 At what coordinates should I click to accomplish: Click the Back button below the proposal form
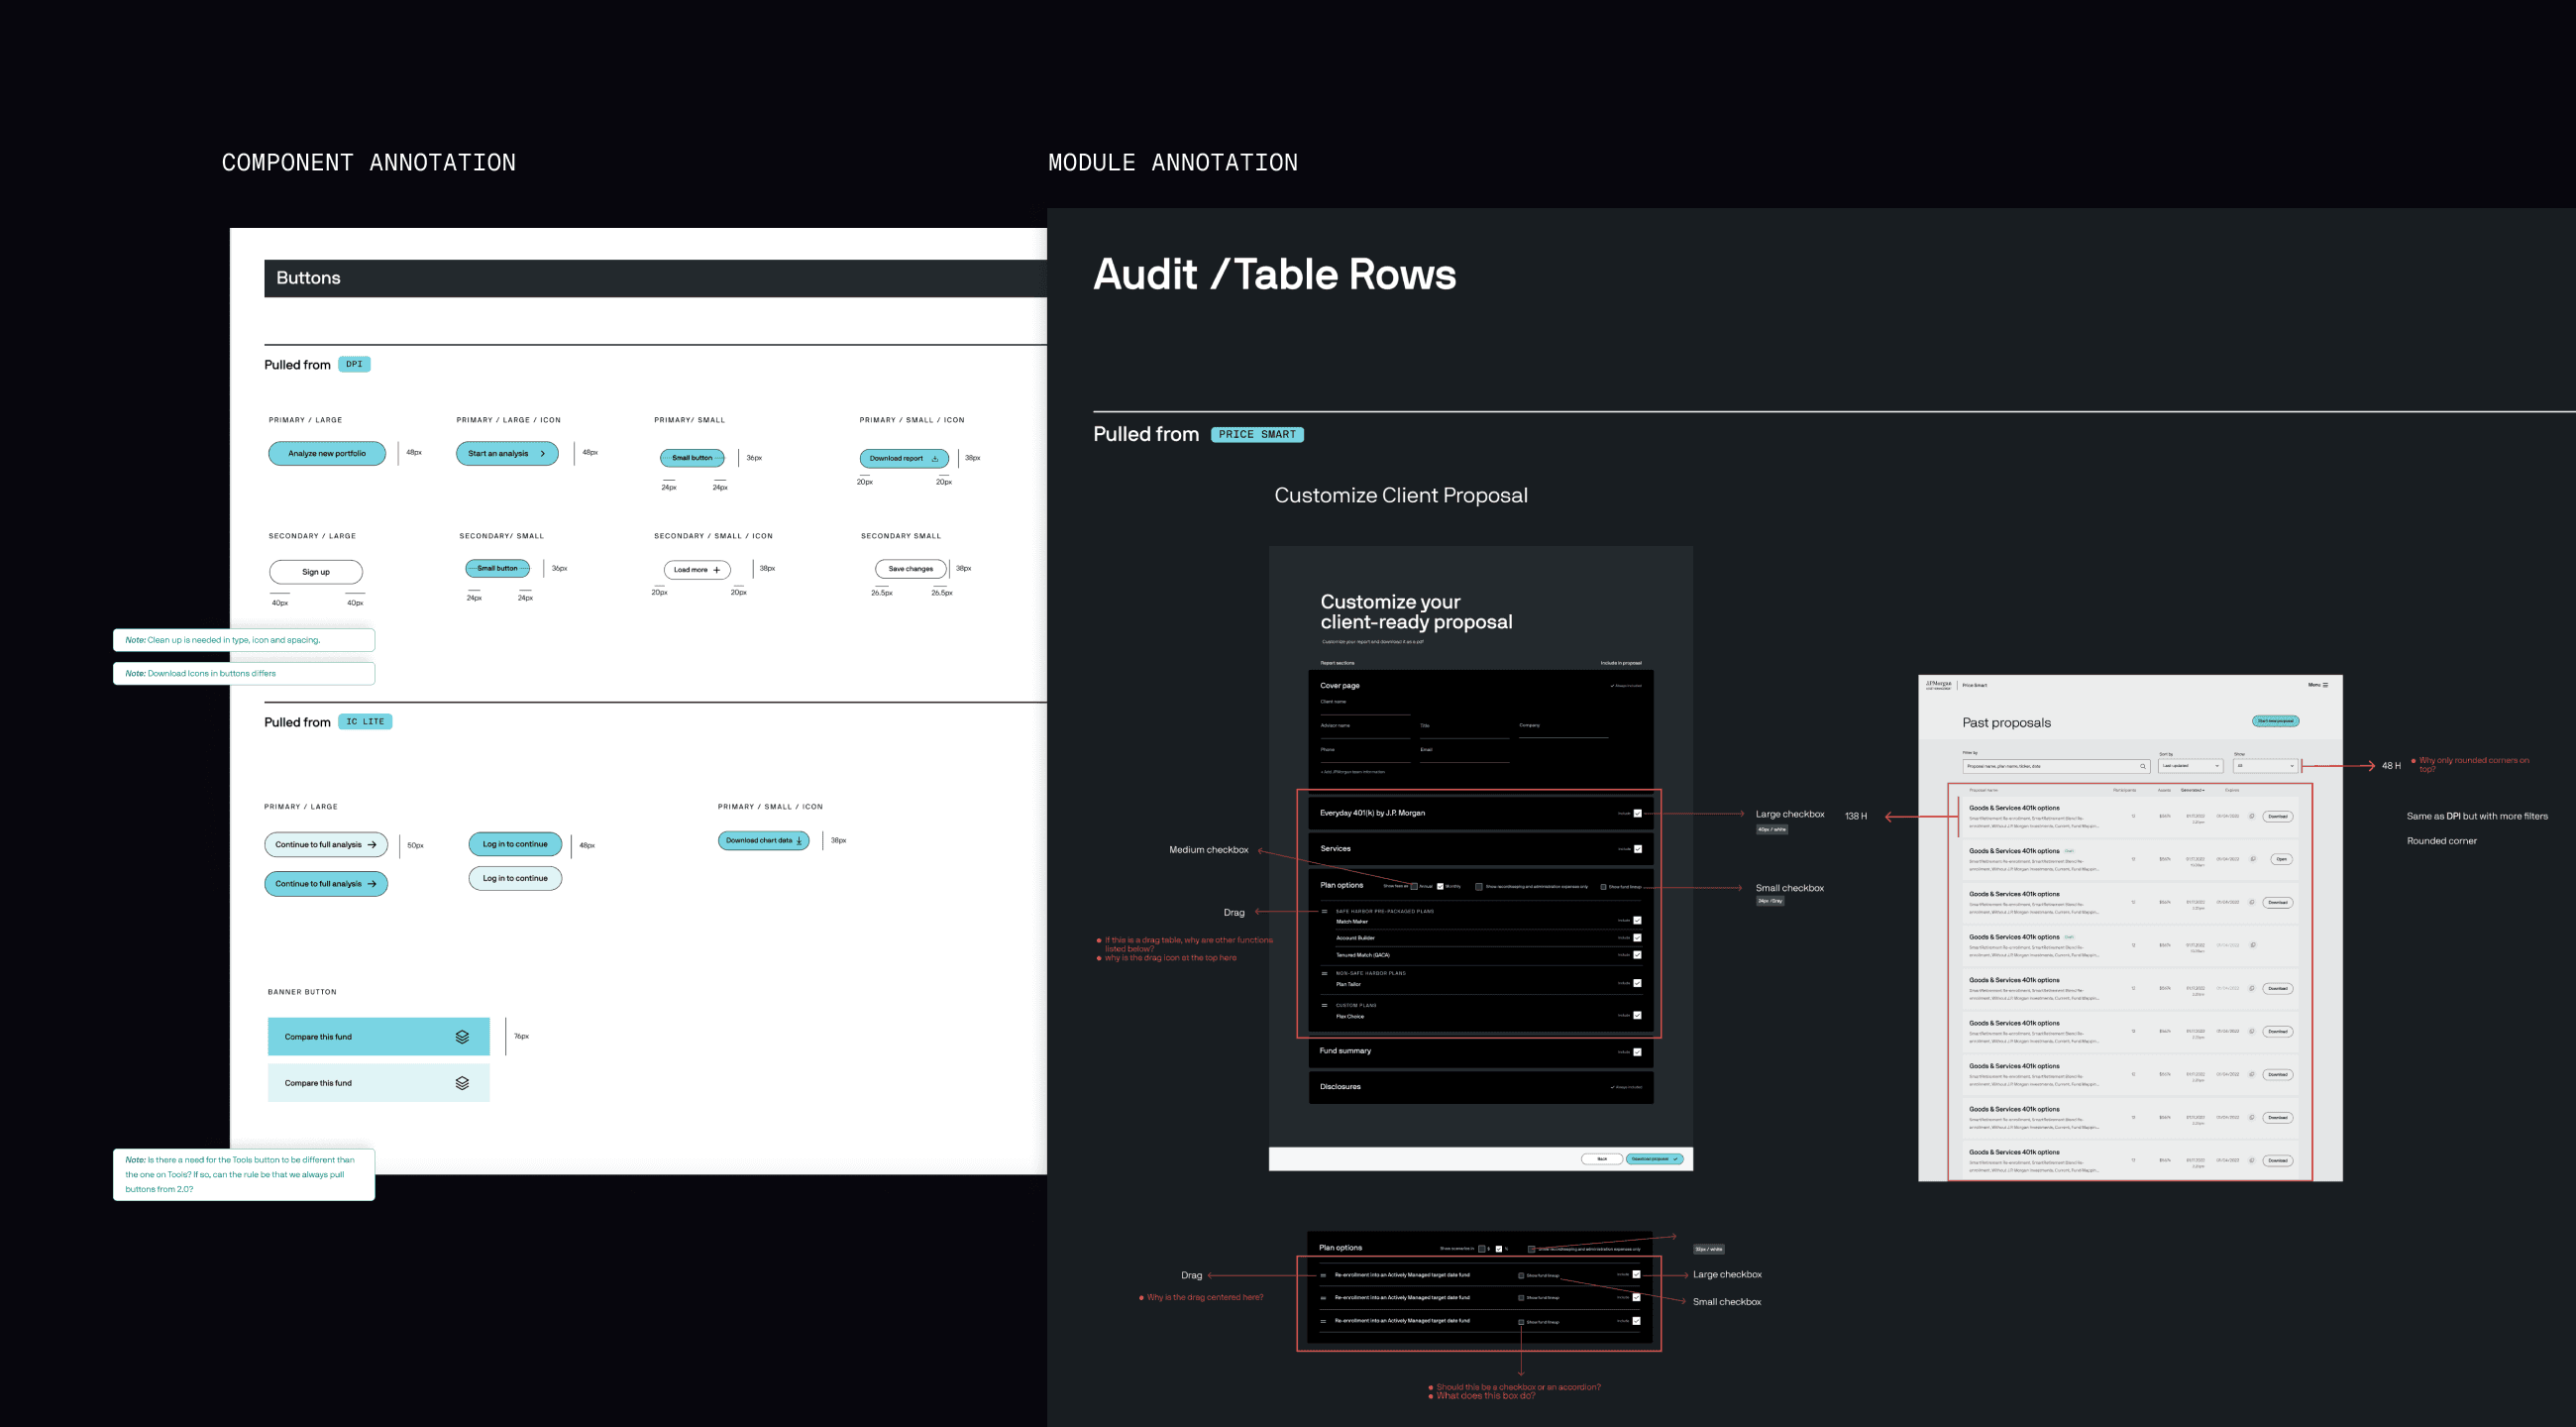pyautogui.click(x=1602, y=1159)
